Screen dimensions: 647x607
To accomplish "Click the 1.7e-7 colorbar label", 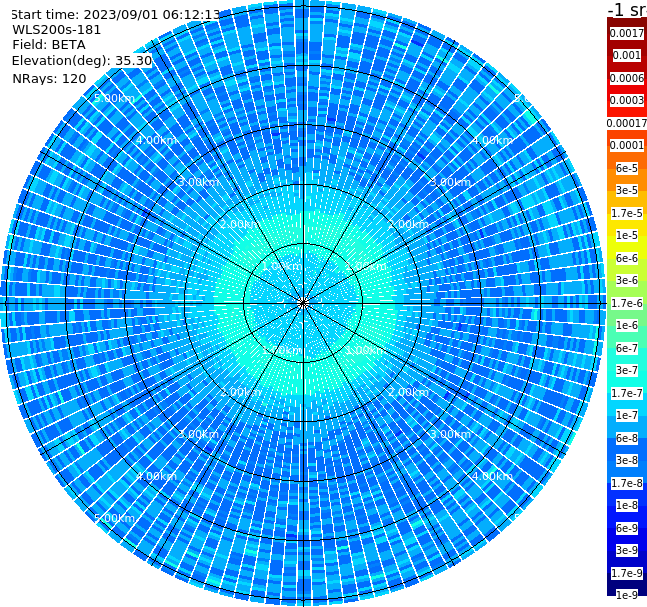I will (x=627, y=393).
